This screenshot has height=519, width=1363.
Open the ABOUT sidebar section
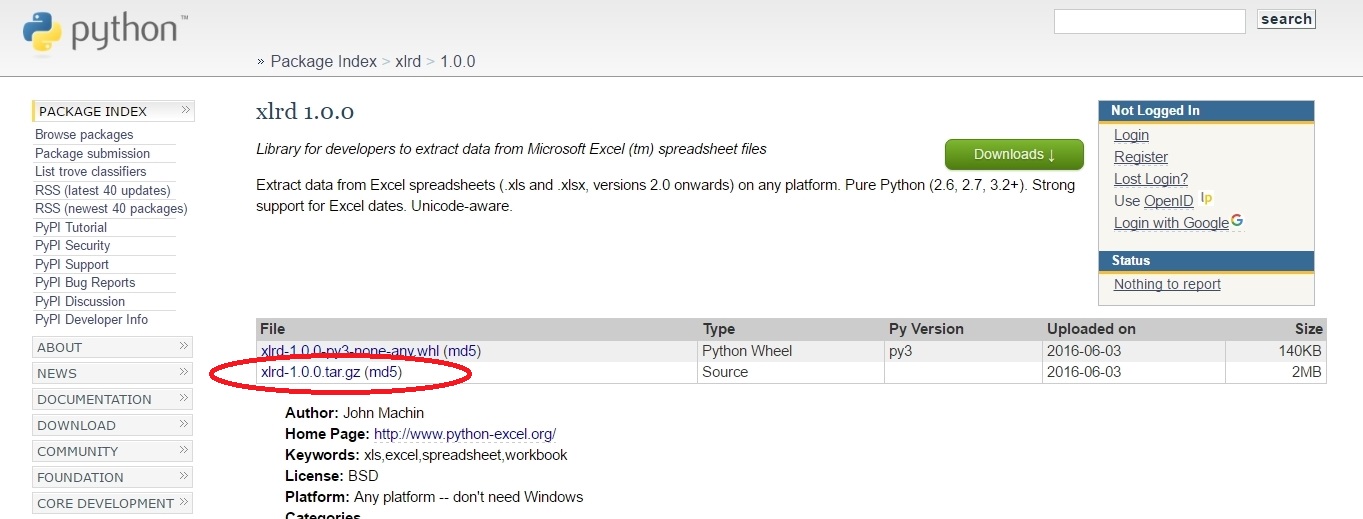[113, 347]
